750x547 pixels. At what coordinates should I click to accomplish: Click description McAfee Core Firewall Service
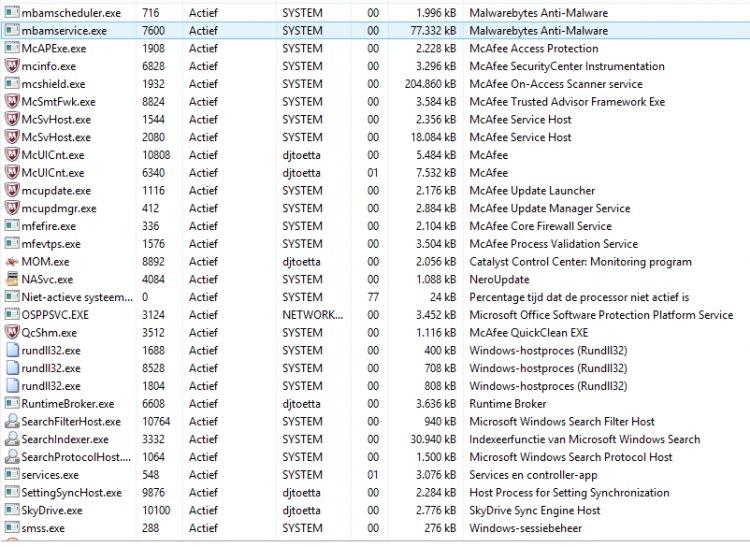pyautogui.click(x=540, y=226)
